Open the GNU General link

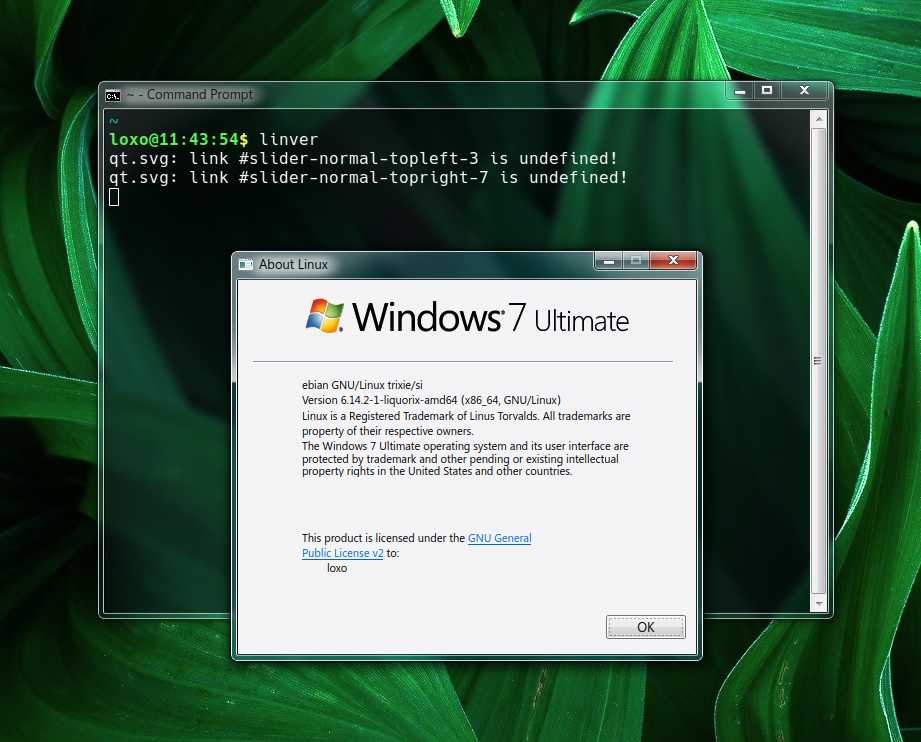[499, 538]
